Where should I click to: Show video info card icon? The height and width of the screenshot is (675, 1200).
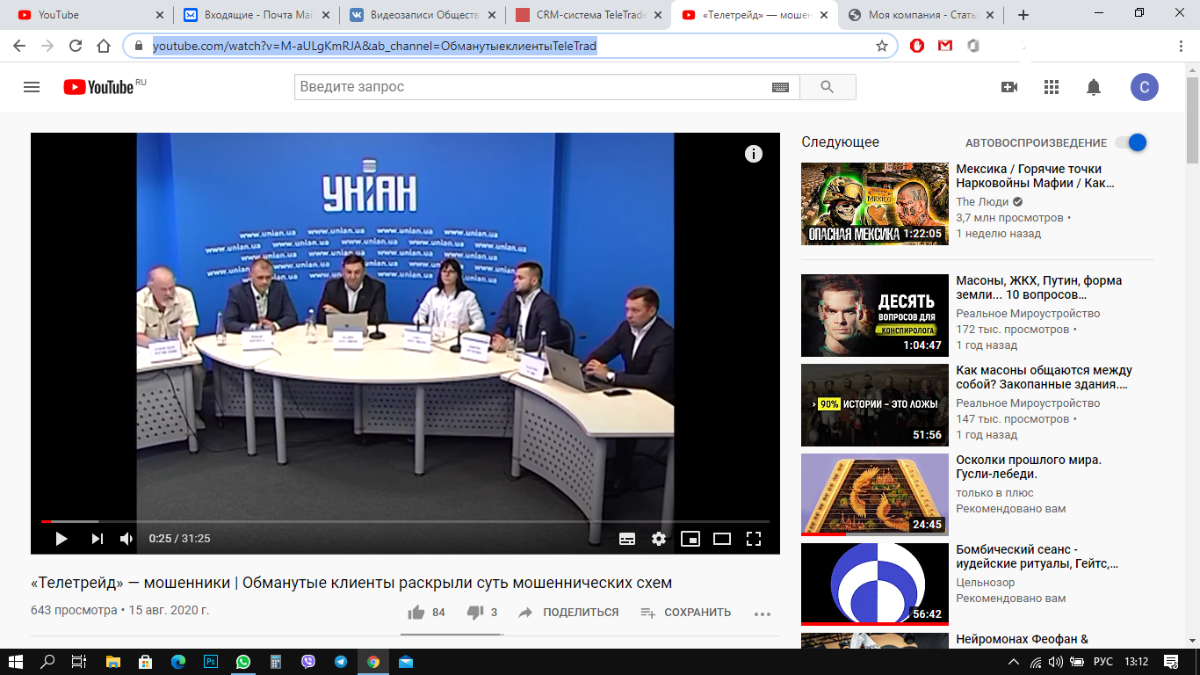[x=754, y=153]
